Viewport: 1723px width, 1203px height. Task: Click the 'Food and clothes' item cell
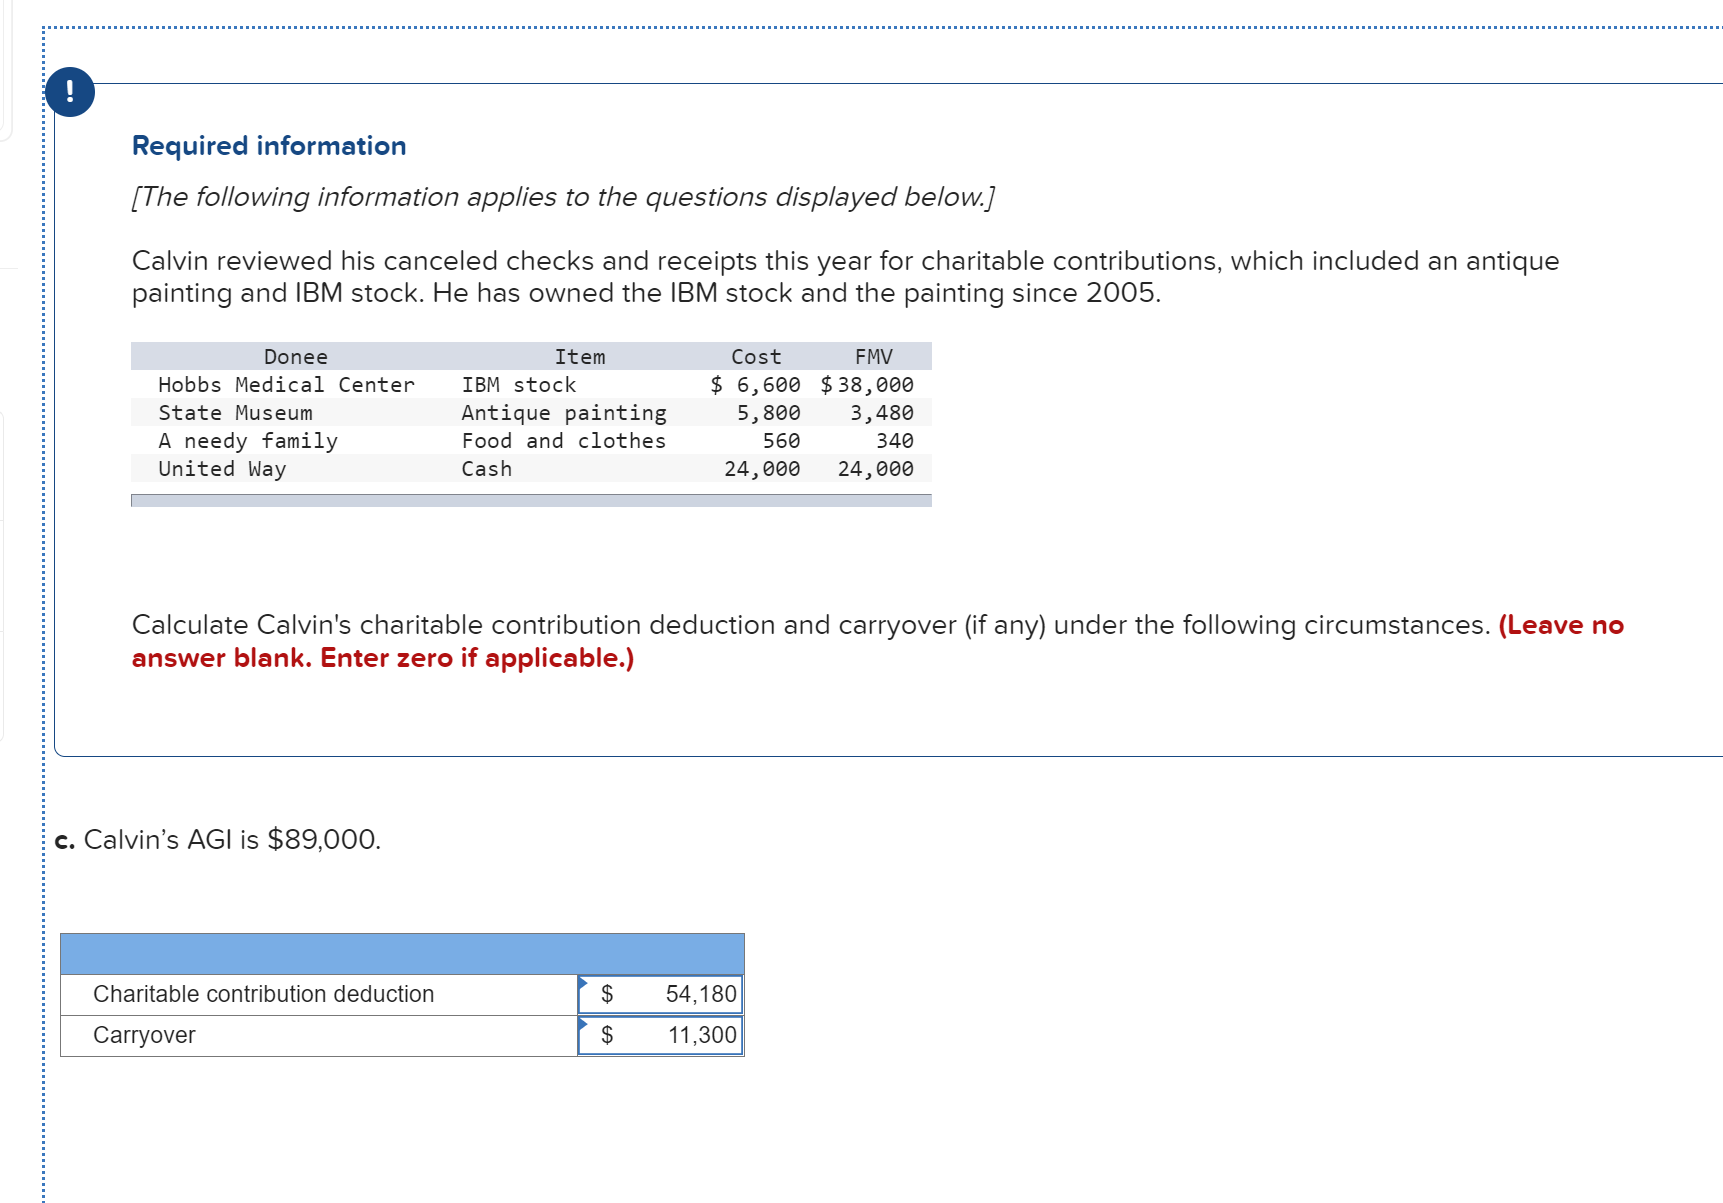564,441
